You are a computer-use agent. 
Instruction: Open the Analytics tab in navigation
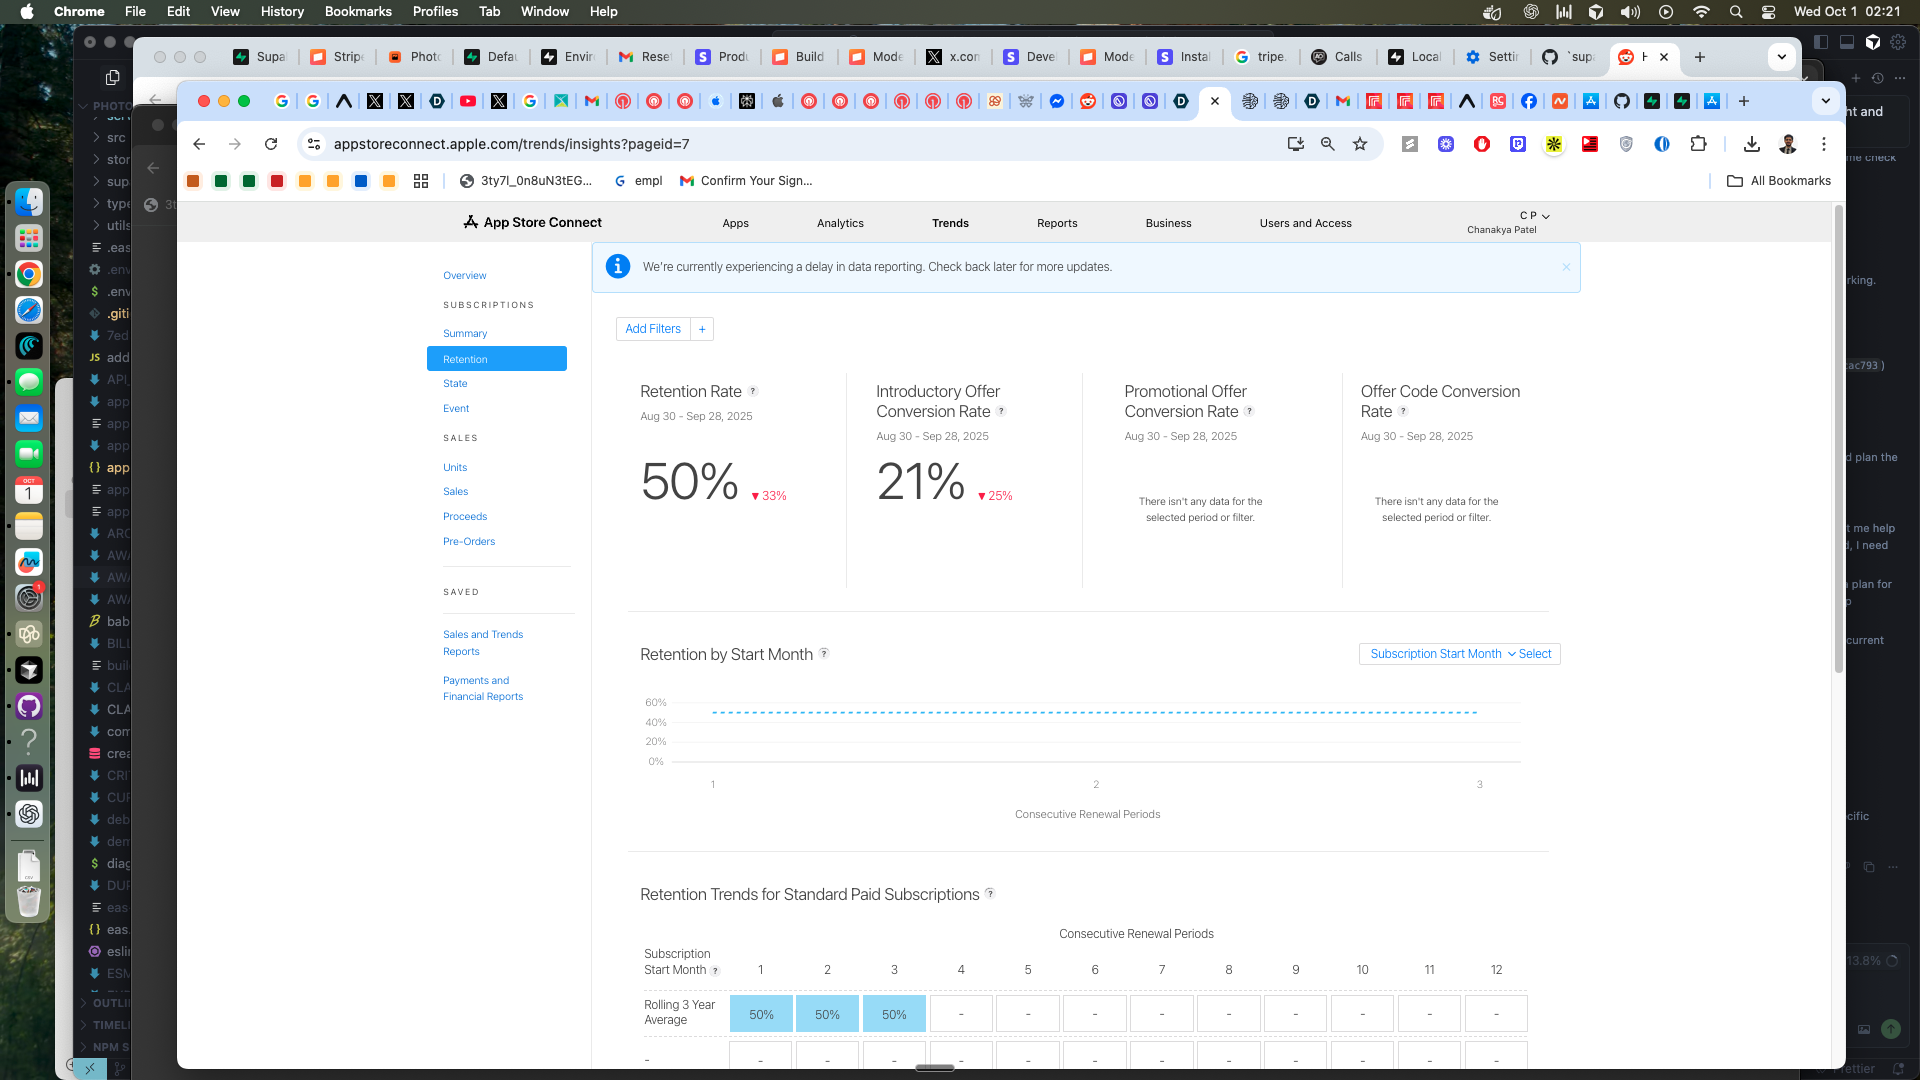[x=840, y=223]
